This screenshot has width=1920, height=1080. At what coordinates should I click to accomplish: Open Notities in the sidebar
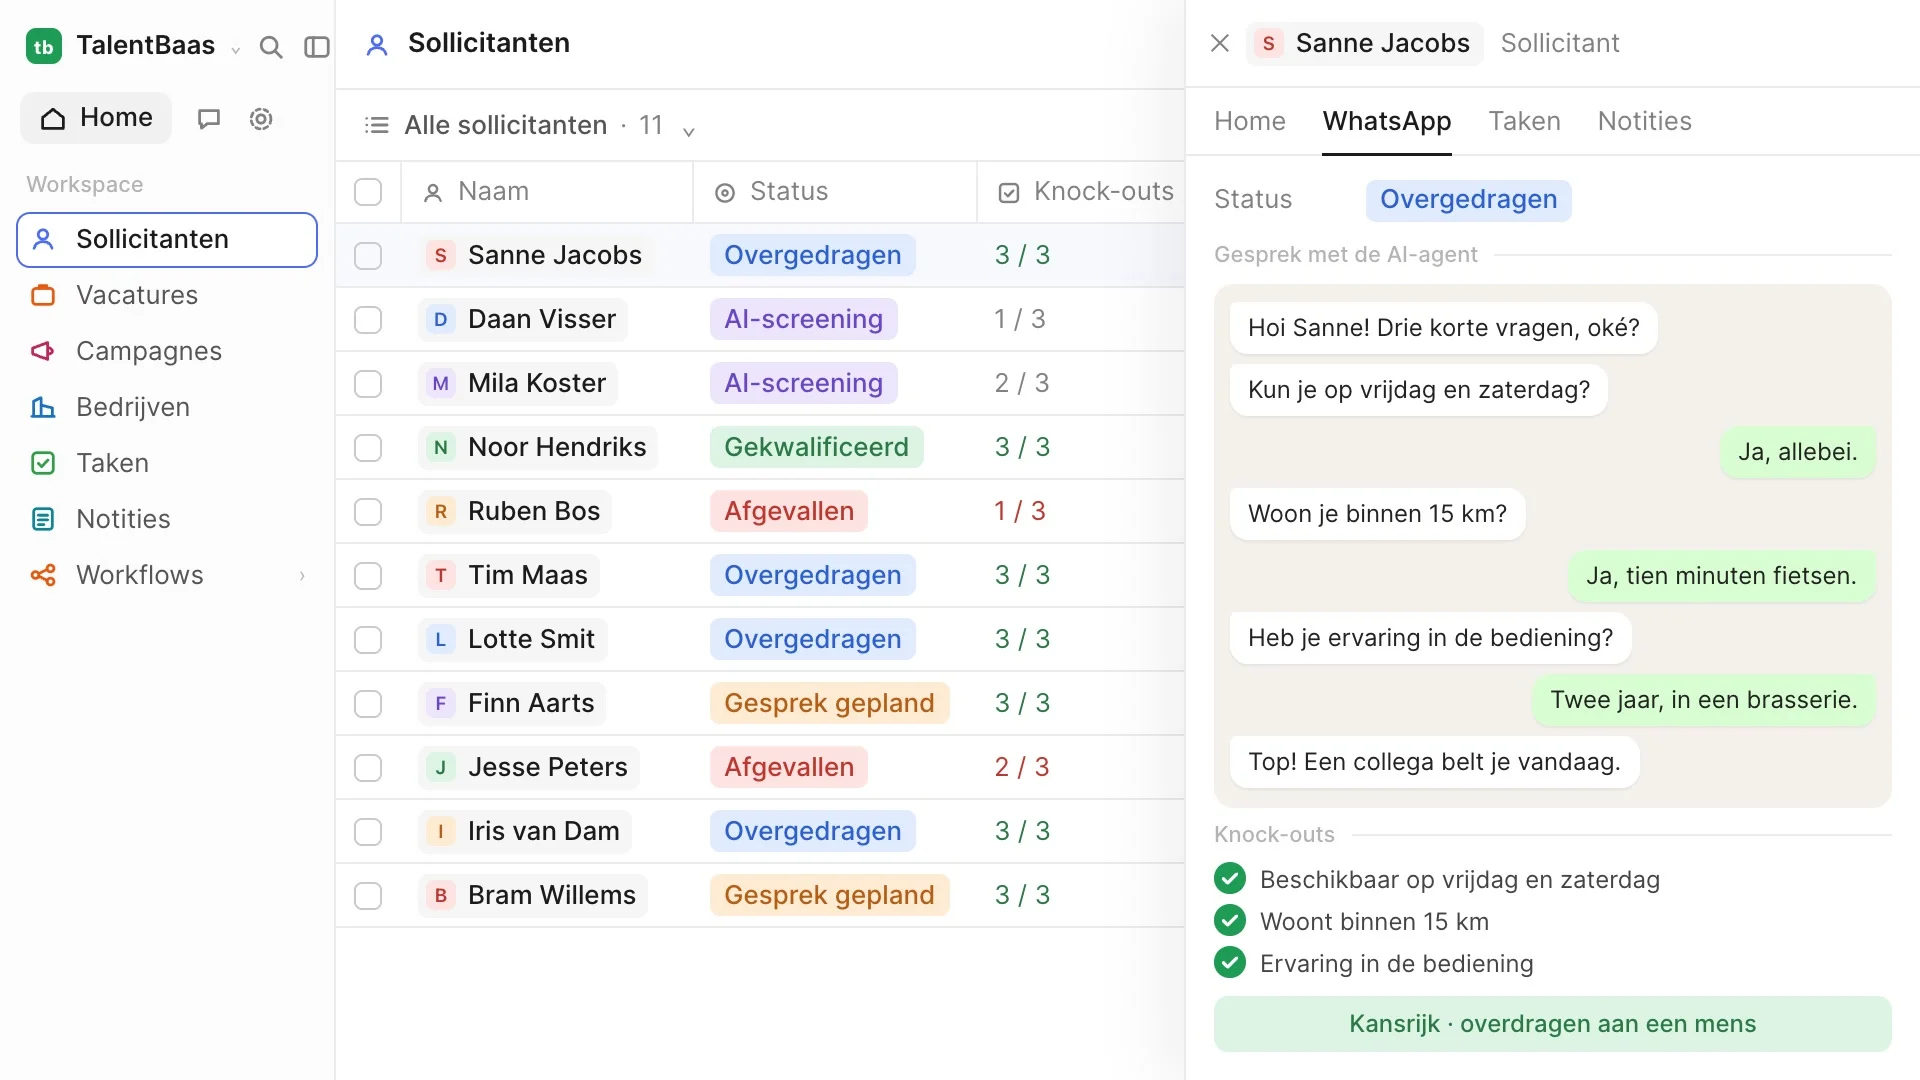coord(167,519)
